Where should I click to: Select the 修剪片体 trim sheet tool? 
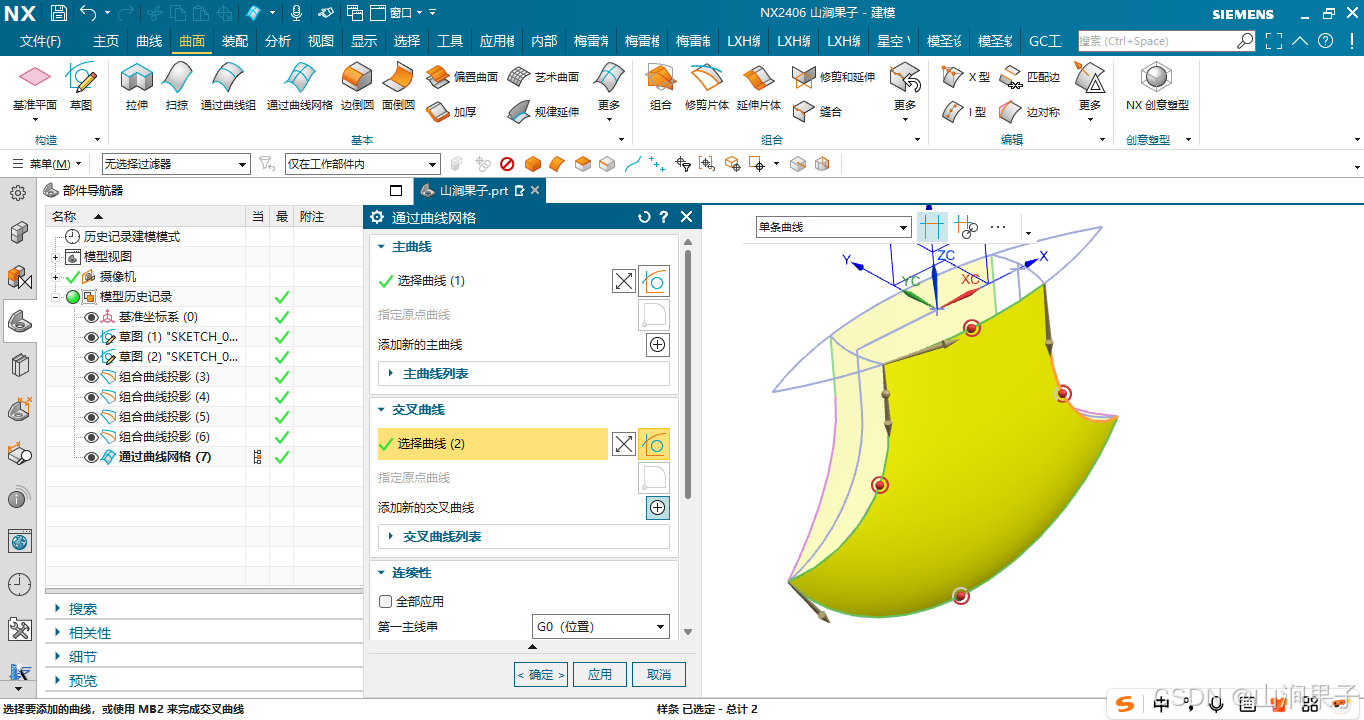pos(706,86)
